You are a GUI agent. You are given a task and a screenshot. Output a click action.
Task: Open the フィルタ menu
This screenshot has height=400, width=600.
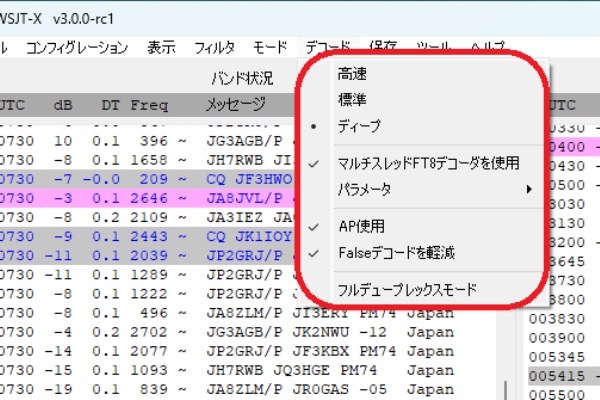pos(214,46)
